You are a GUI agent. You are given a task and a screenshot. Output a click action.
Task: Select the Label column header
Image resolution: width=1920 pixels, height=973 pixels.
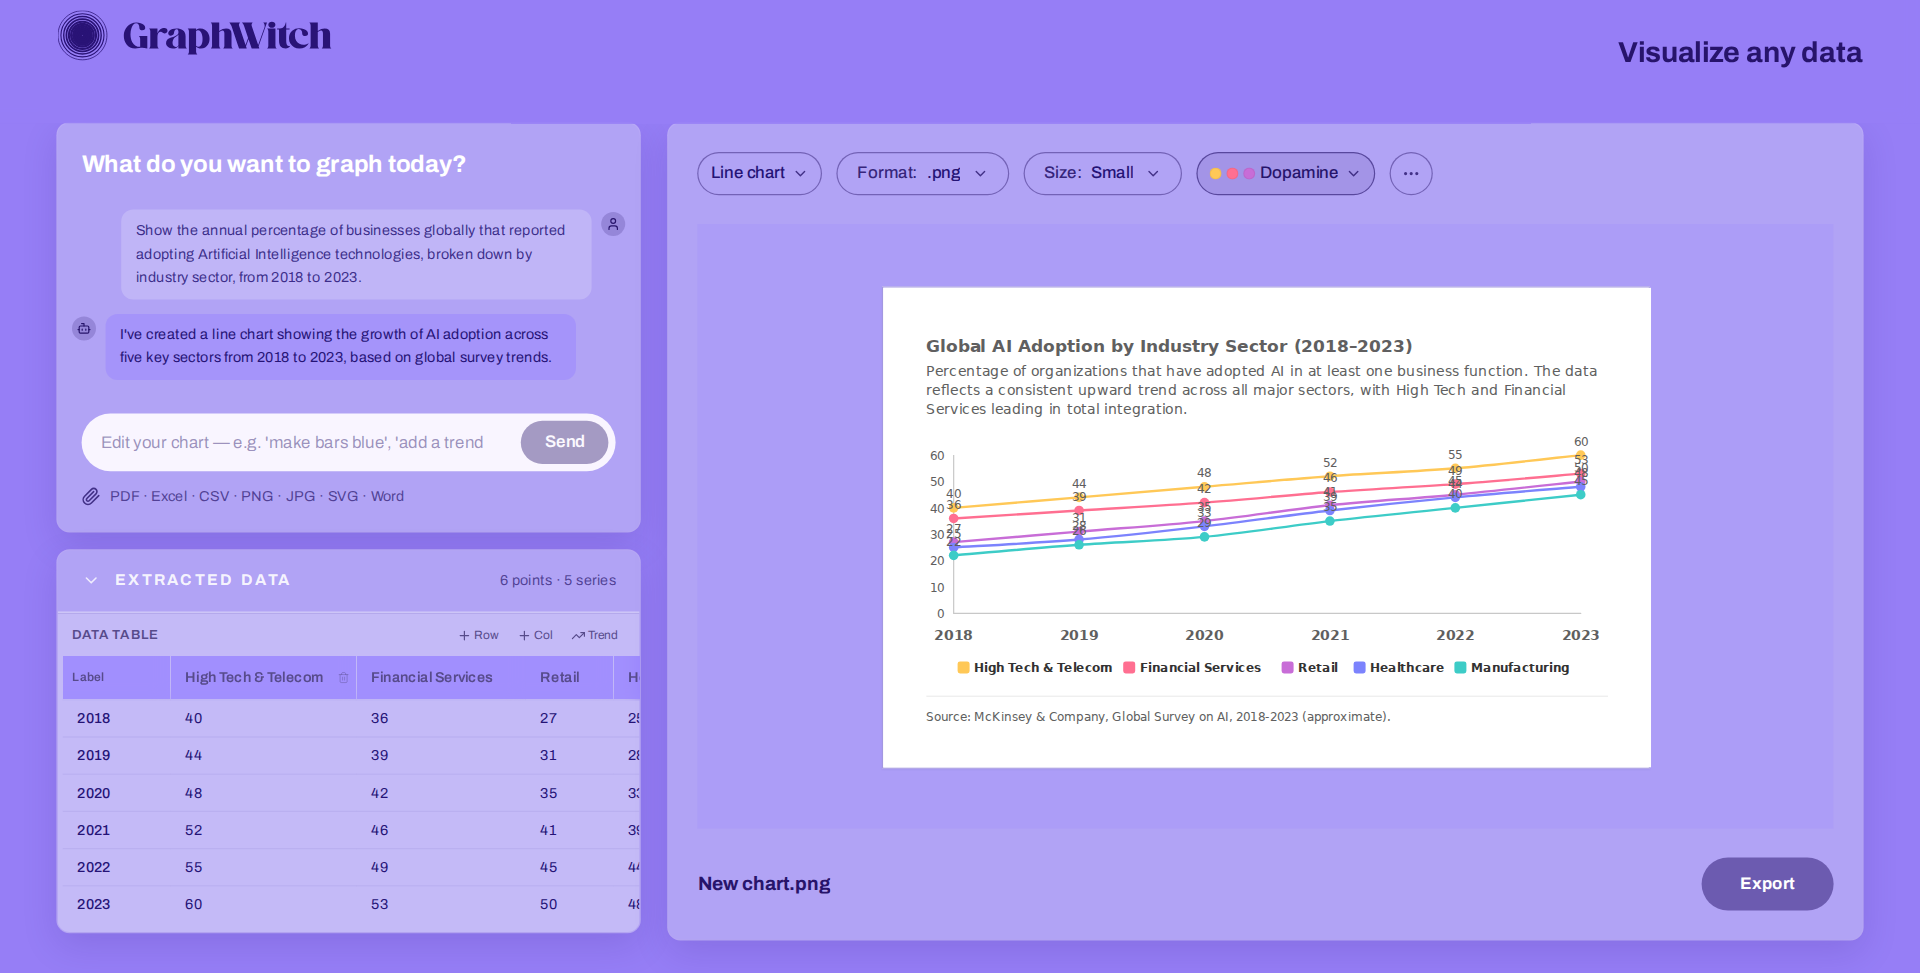(116, 677)
